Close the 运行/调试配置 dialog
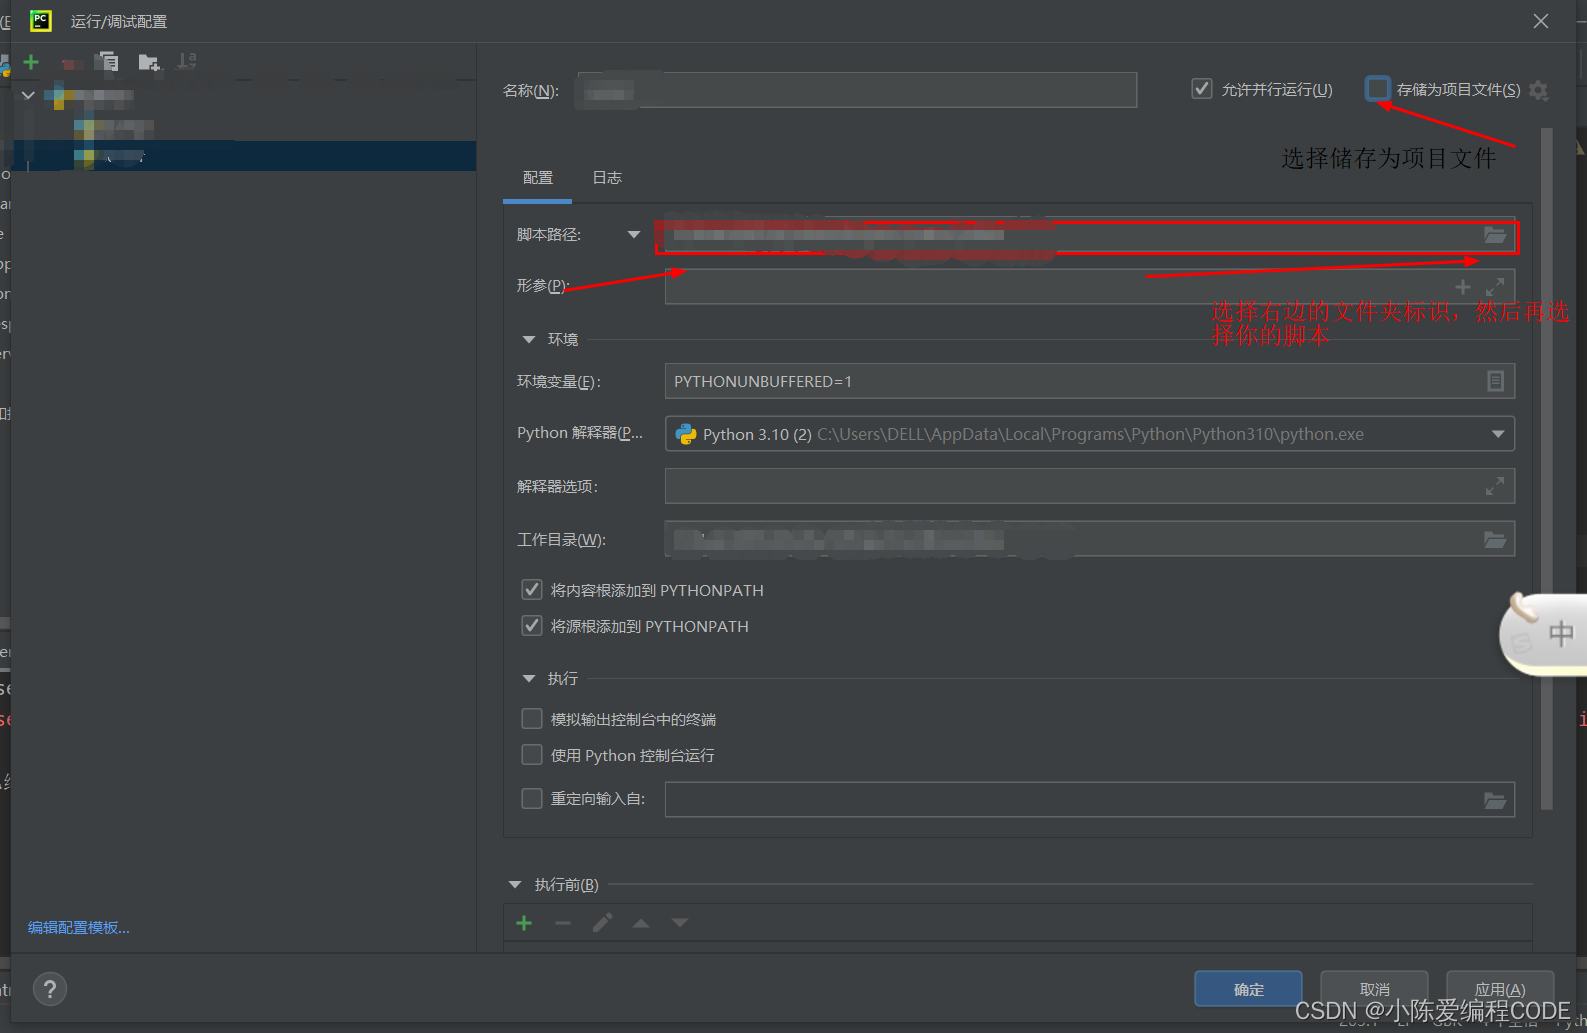This screenshot has height=1033, width=1587. (1541, 21)
